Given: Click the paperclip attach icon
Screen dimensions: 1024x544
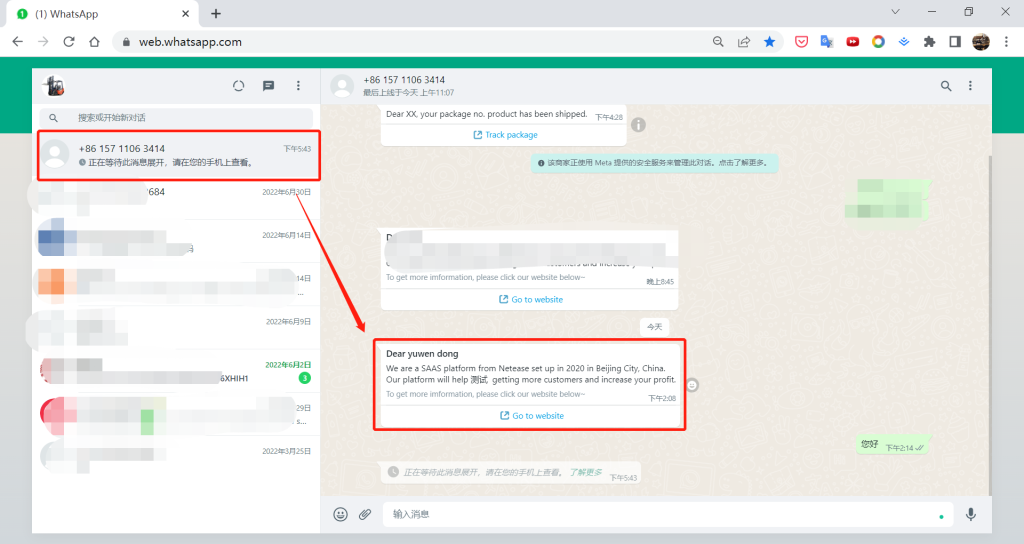Looking at the screenshot, I should coord(365,514).
